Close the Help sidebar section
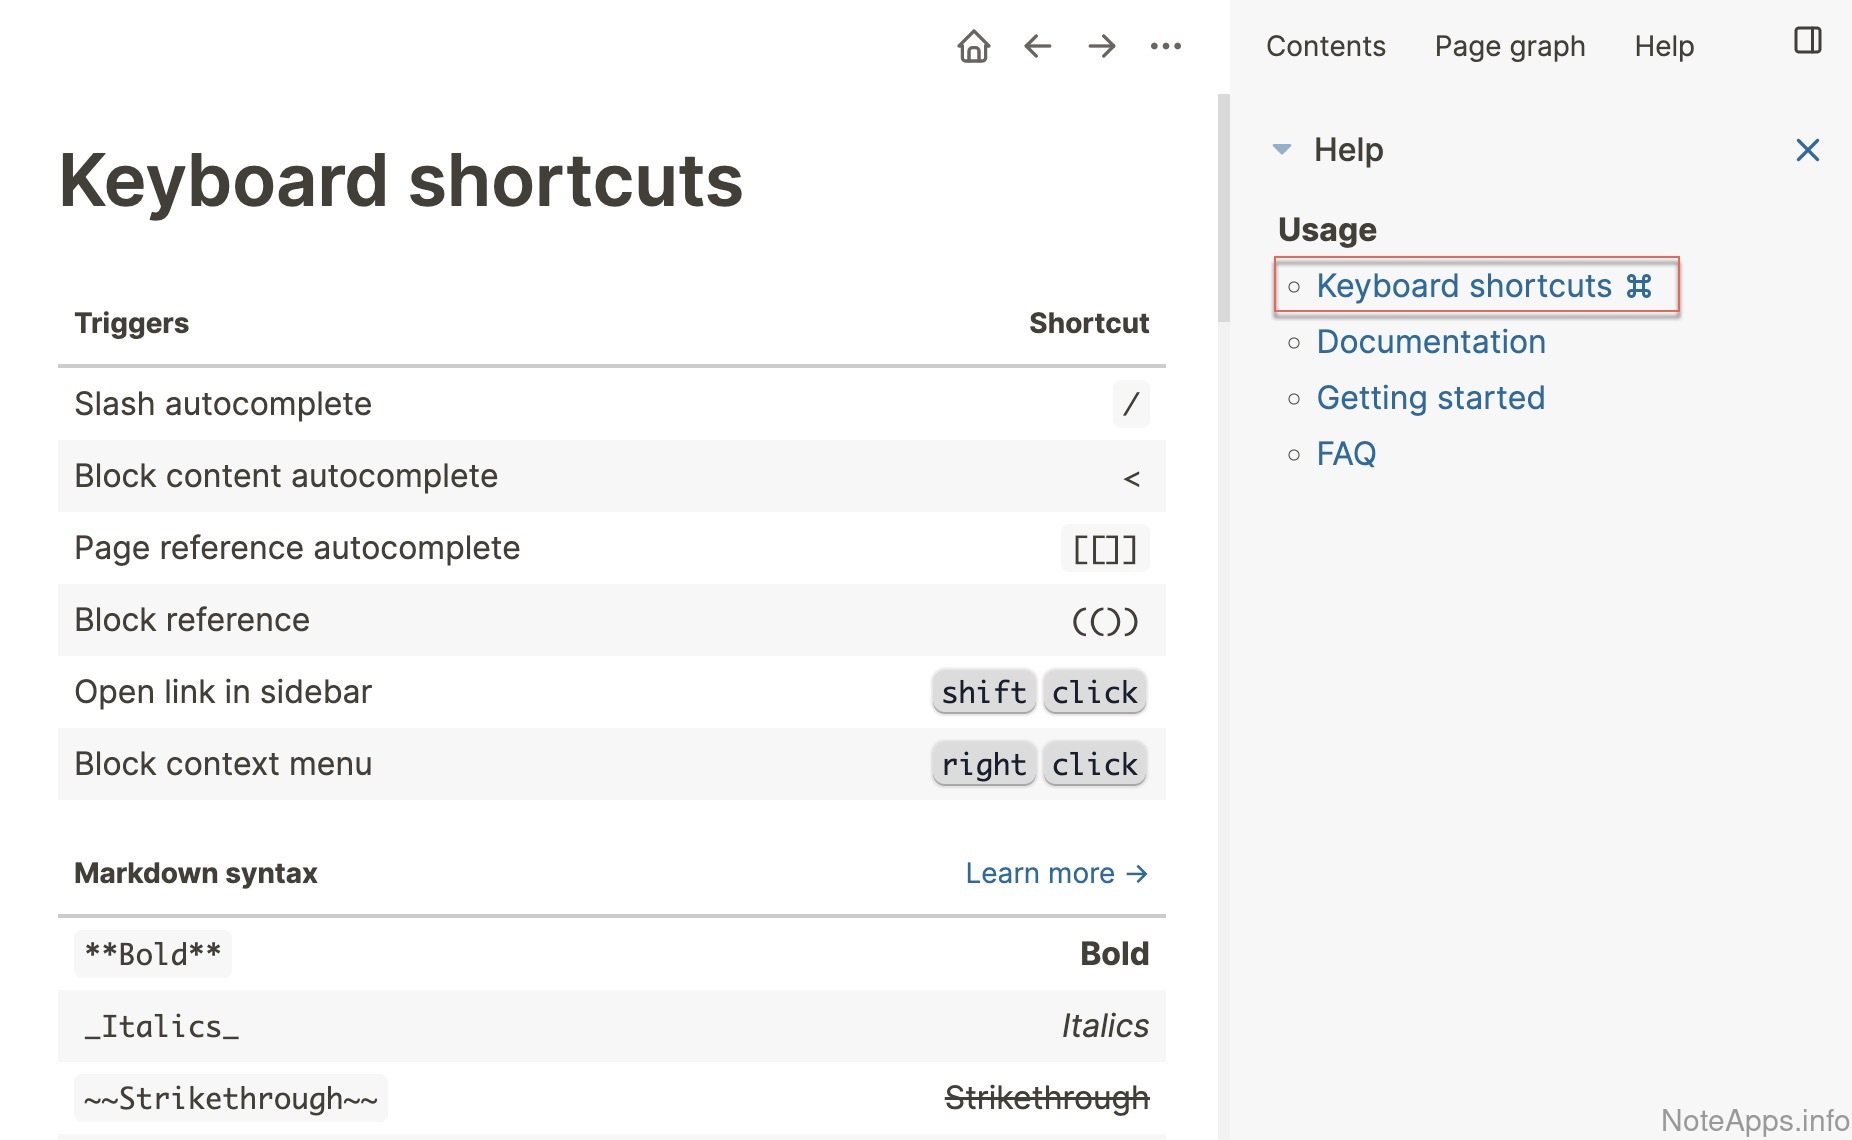Screen dimensions: 1852x1140 [1807, 150]
